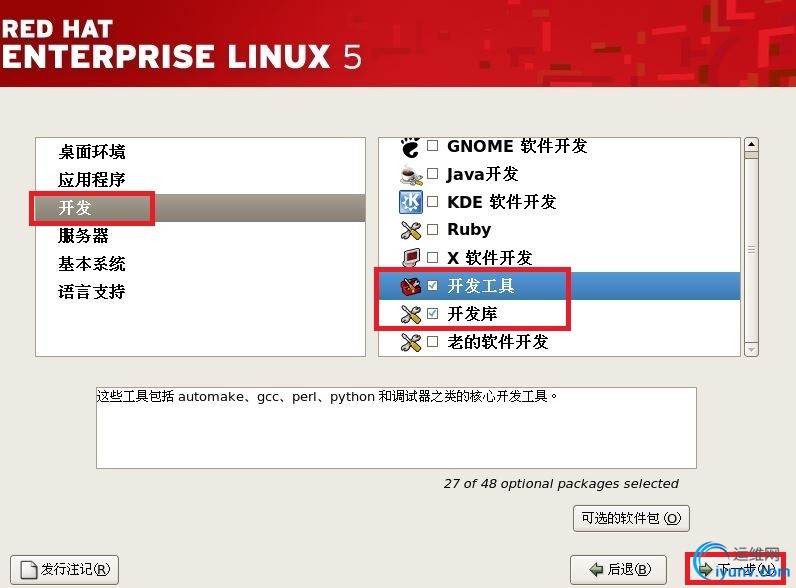Select the 桌面环境 category
Image resolution: width=796 pixels, height=588 pixels.
[x=91, y=152]
